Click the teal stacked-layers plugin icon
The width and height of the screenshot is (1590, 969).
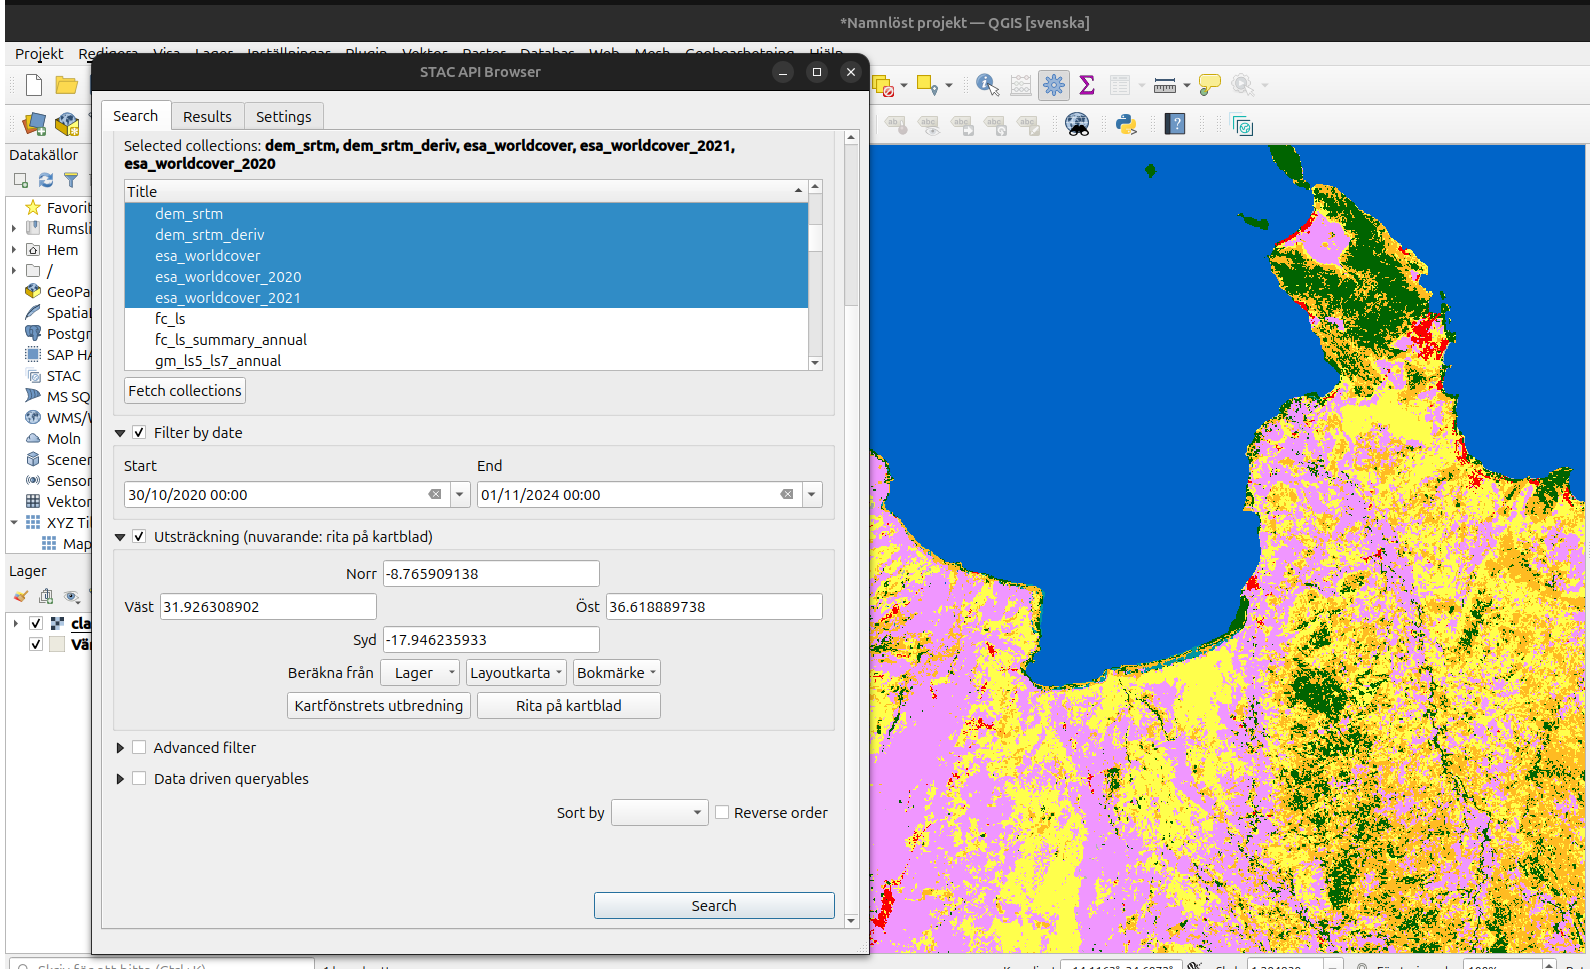click(1242, 125)
